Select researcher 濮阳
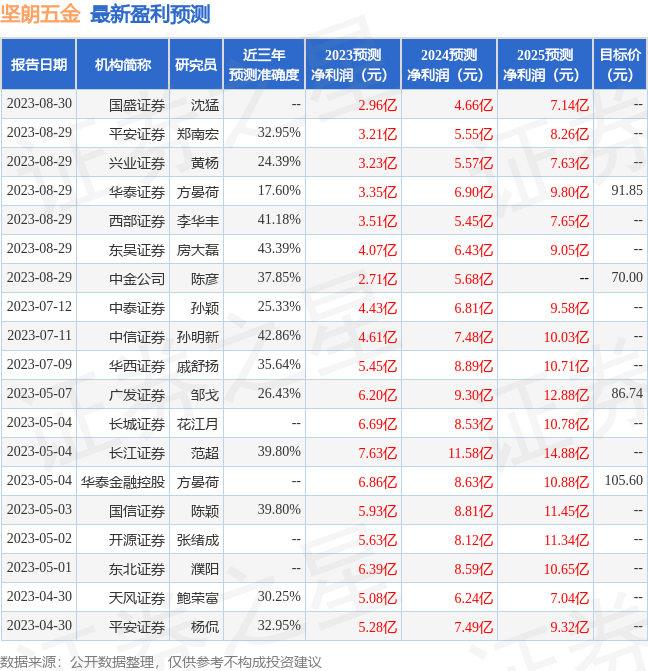648x671 pixels. (205, 569)
